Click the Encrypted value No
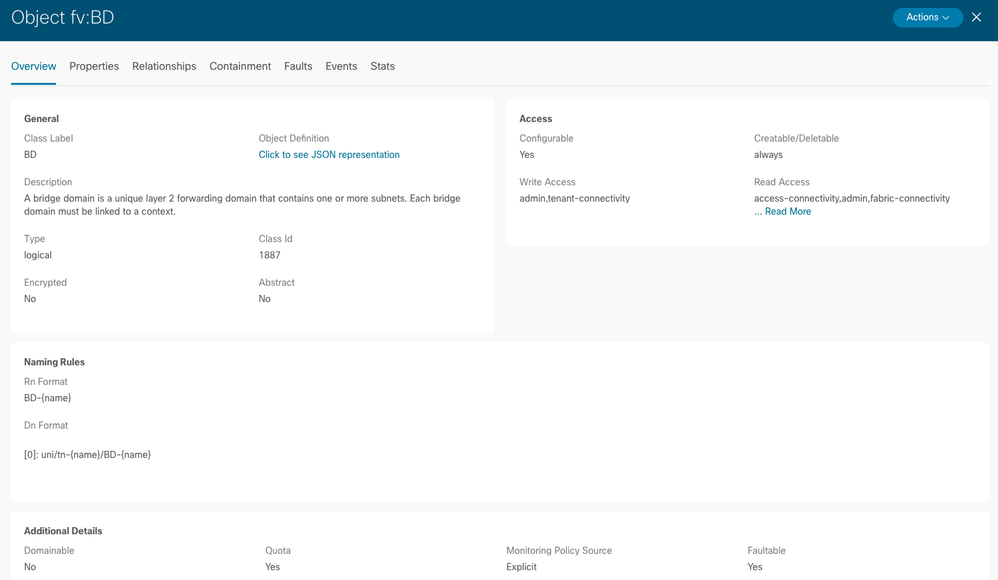The height and width of the screenshot is (580, 998). click(x=30, y=299)
